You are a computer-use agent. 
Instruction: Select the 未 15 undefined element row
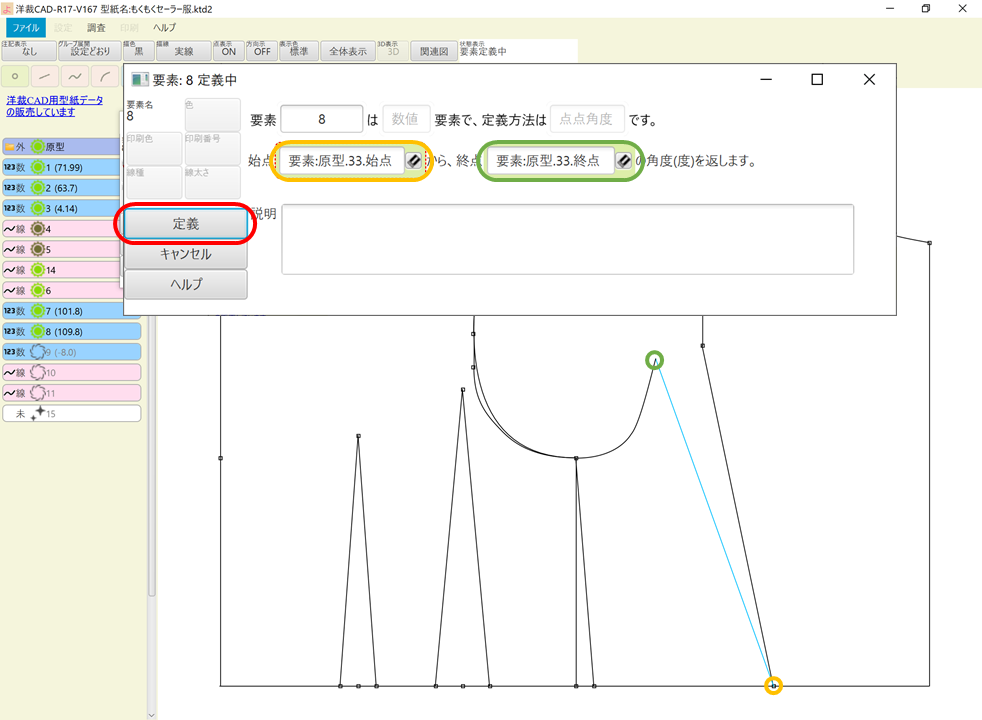point(71,413)
